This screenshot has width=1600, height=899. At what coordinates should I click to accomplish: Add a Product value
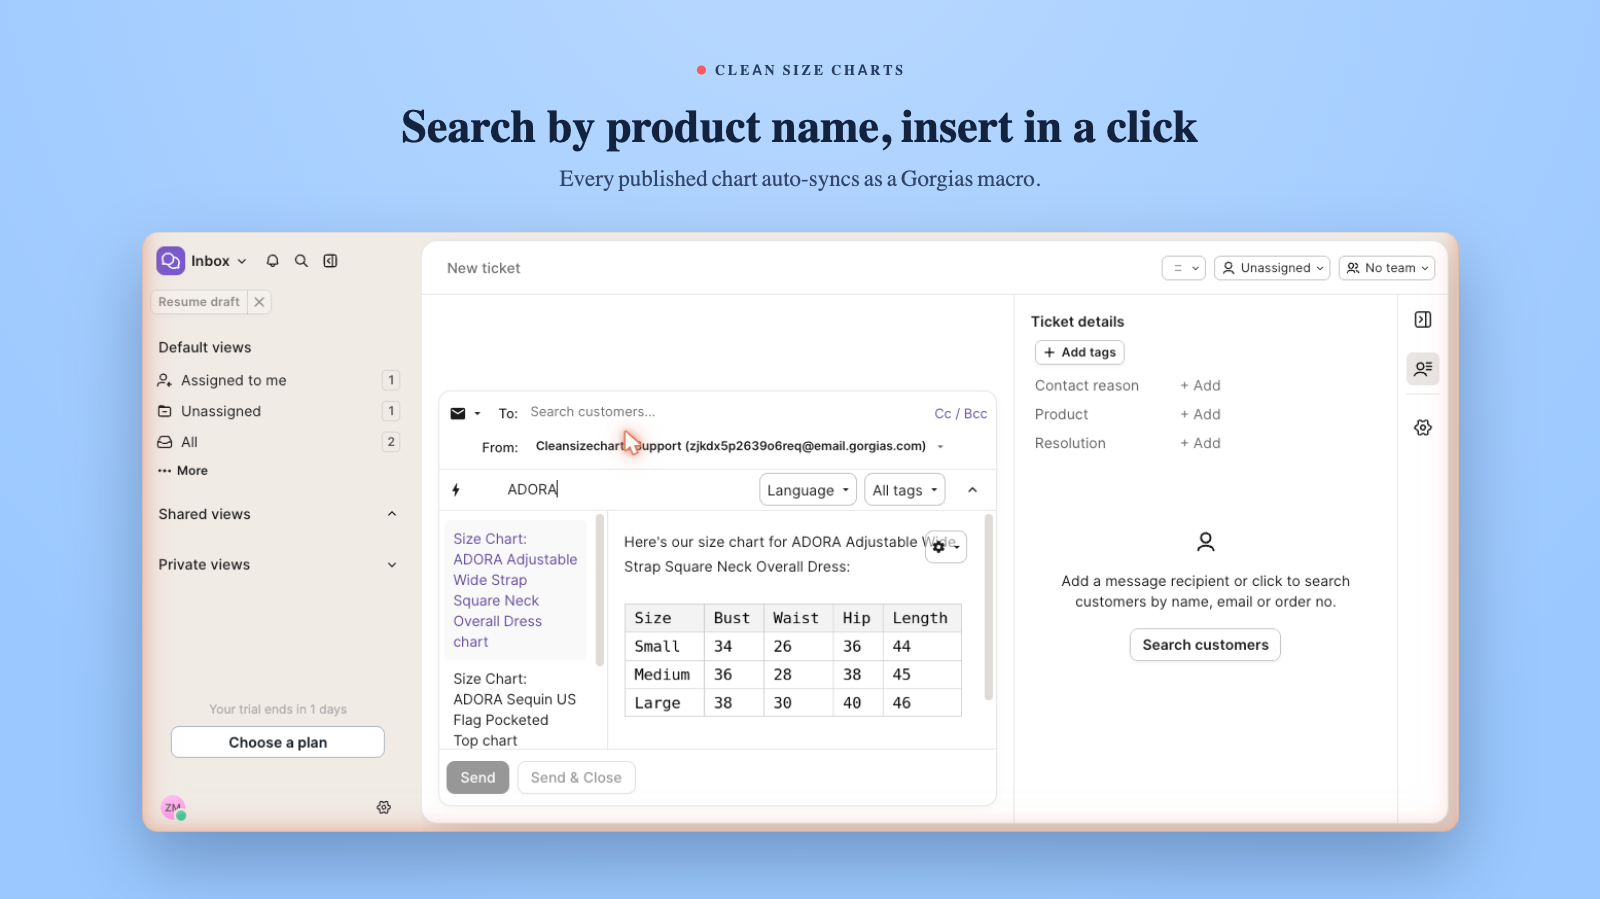click(x=1200, y=415)
